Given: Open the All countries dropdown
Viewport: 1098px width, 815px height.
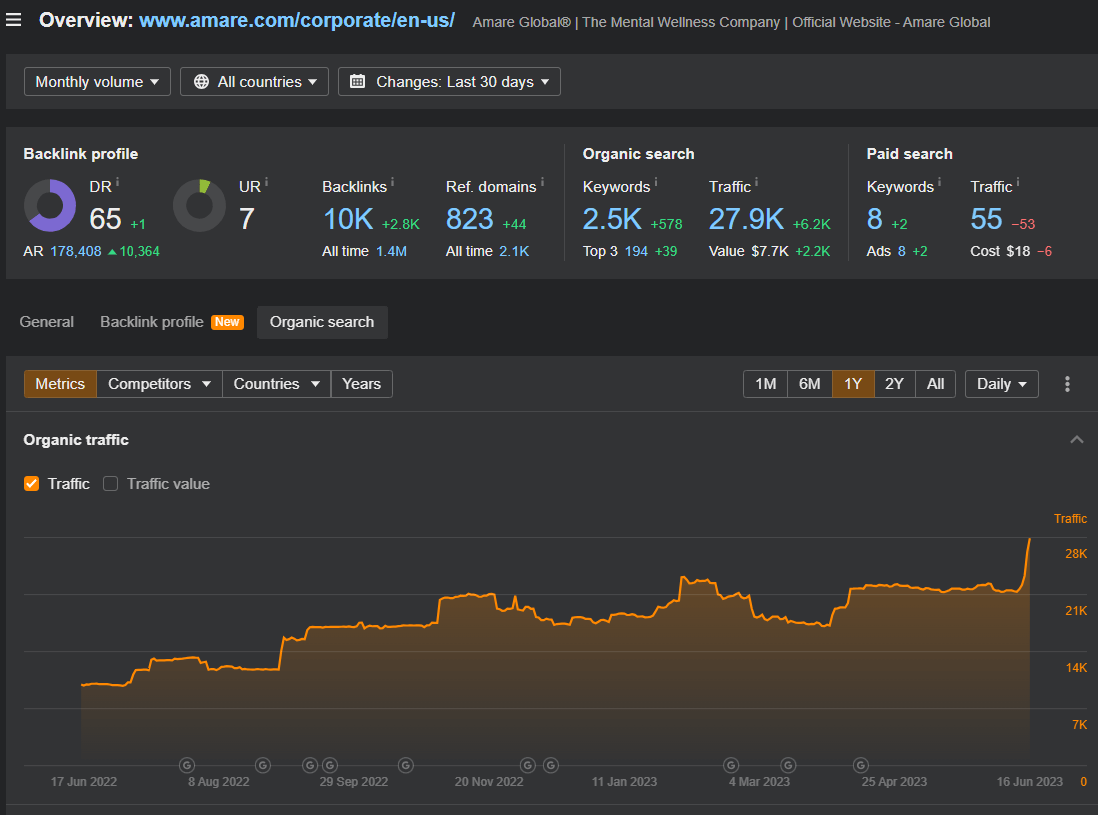Looking at the screenshot, I should coord(254,82).
